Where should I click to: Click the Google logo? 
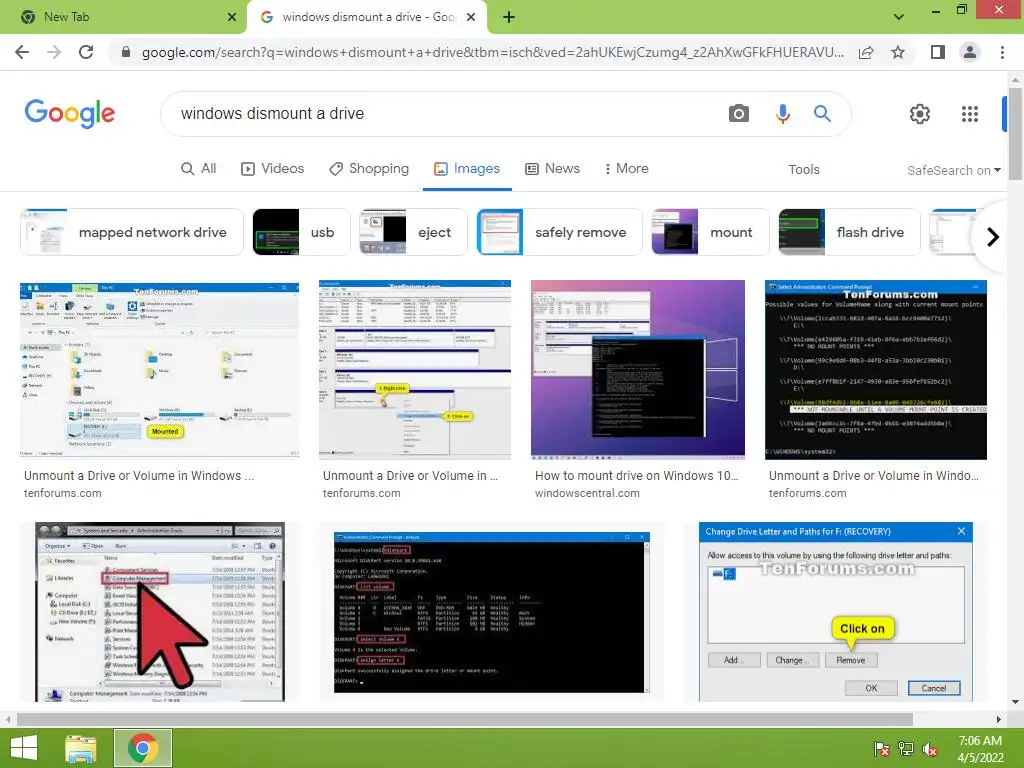click(x=70, y=114)
